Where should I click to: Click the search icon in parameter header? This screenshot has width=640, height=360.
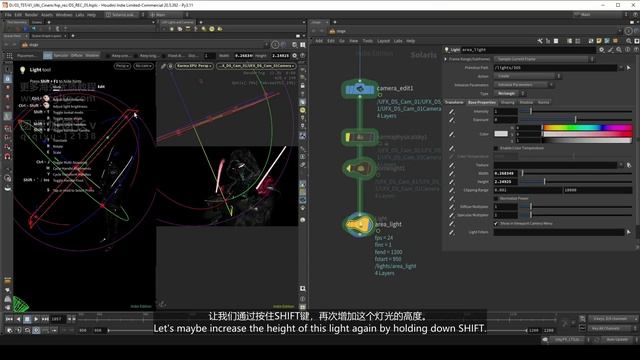click(619, 50)
